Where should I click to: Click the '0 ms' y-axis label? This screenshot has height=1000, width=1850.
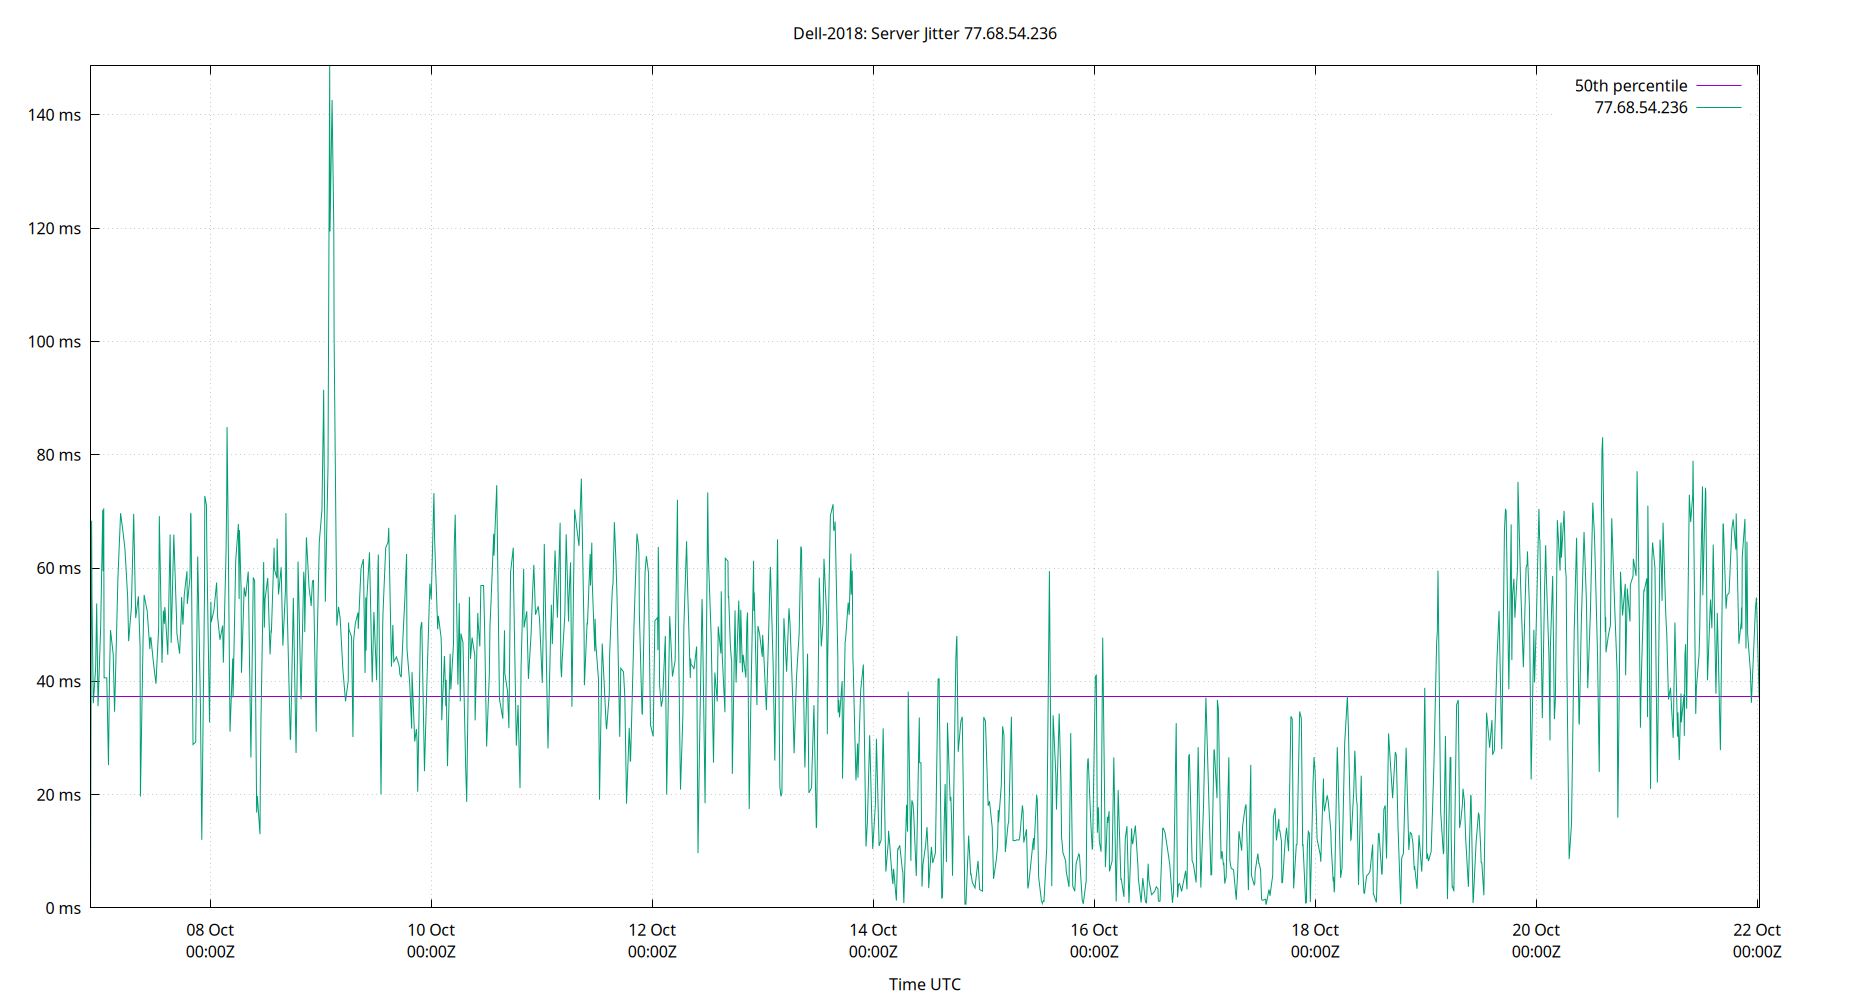pos(63,908)
